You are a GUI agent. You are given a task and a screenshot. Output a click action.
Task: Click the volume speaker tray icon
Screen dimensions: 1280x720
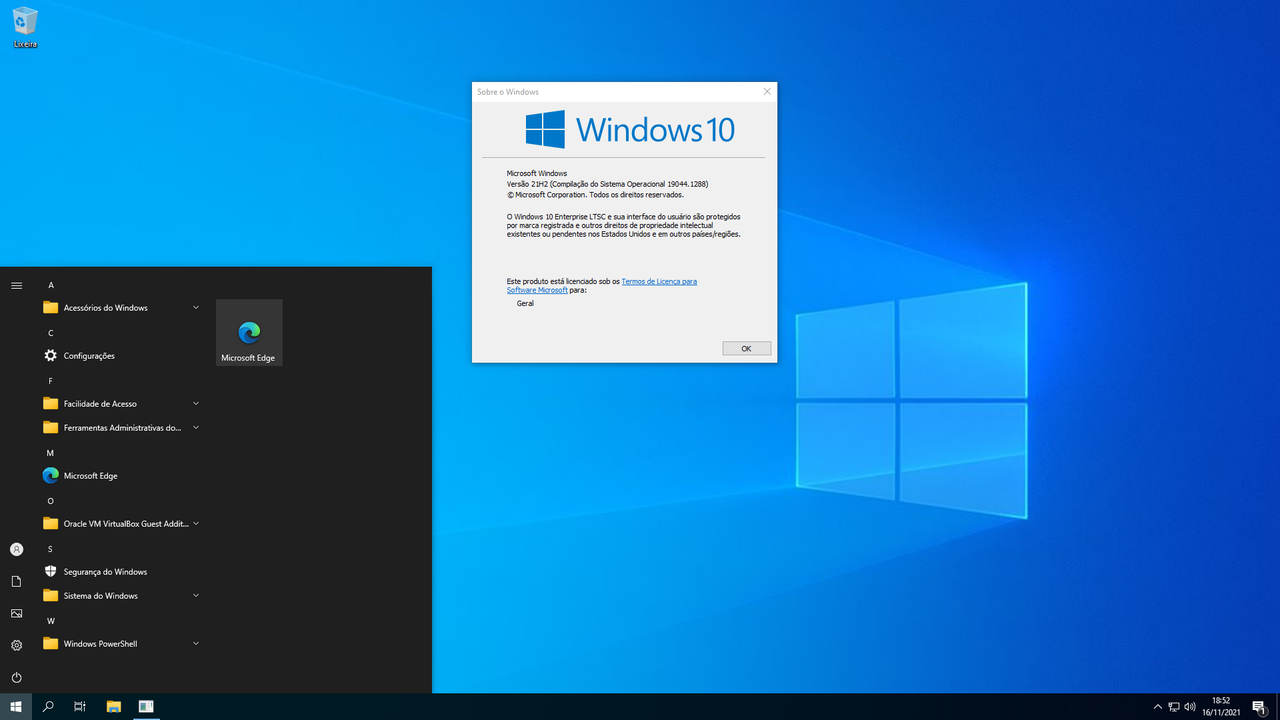1190,707
